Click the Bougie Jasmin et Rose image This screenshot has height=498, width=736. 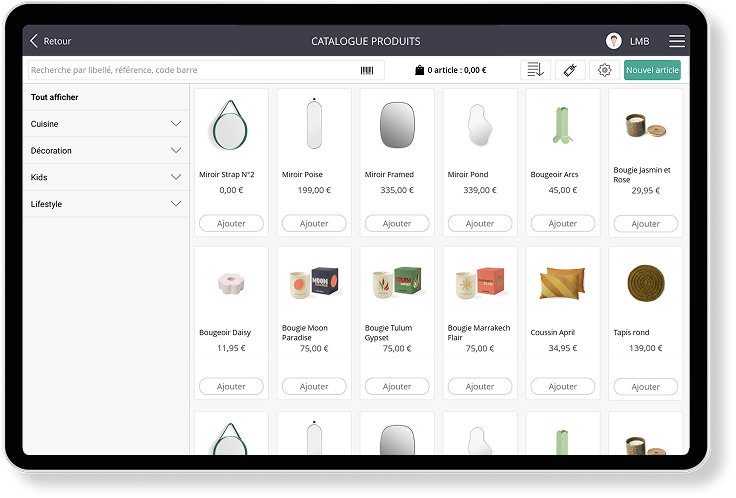[646, 125]
